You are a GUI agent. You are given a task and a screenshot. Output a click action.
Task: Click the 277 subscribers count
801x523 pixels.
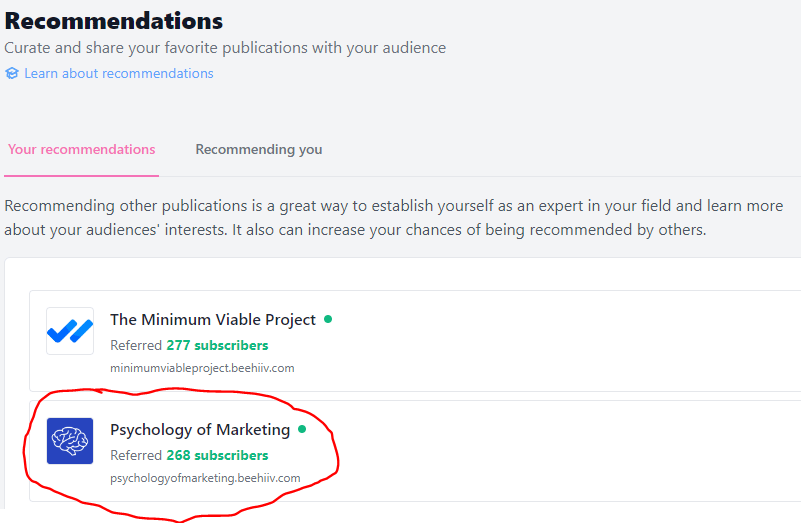pos(217,345)
